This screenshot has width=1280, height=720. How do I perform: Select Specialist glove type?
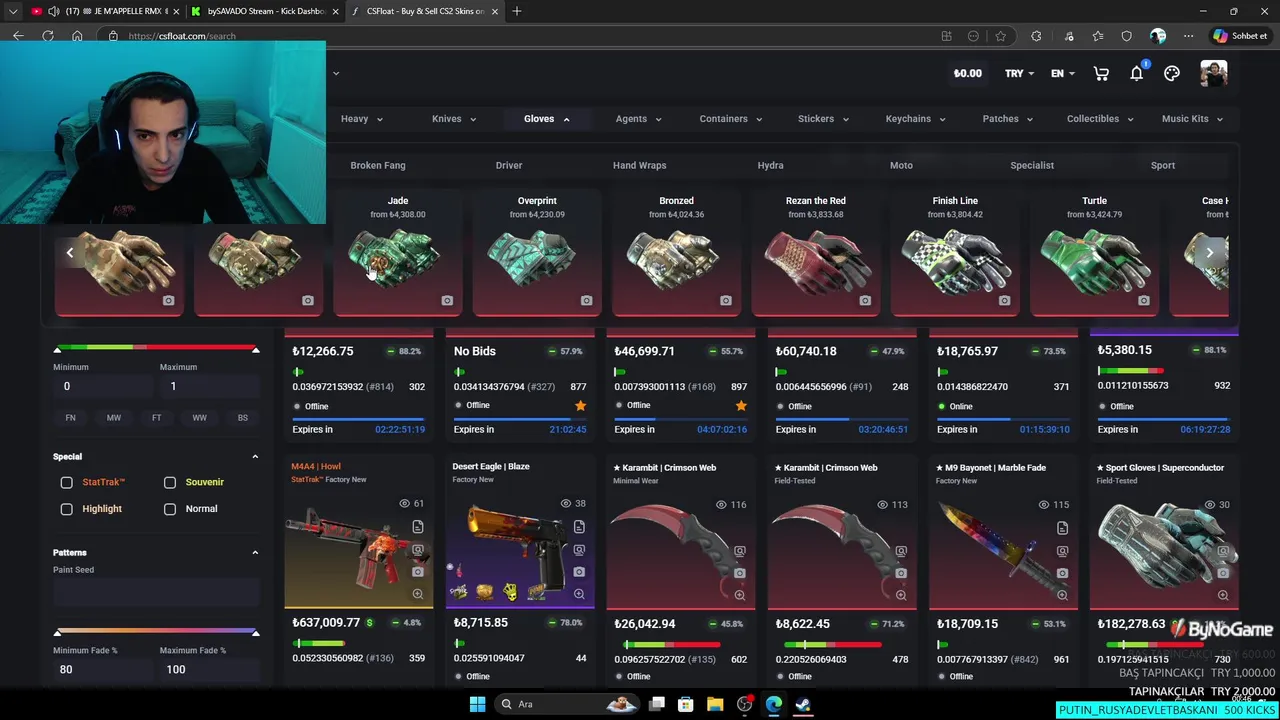[1032, 165]
